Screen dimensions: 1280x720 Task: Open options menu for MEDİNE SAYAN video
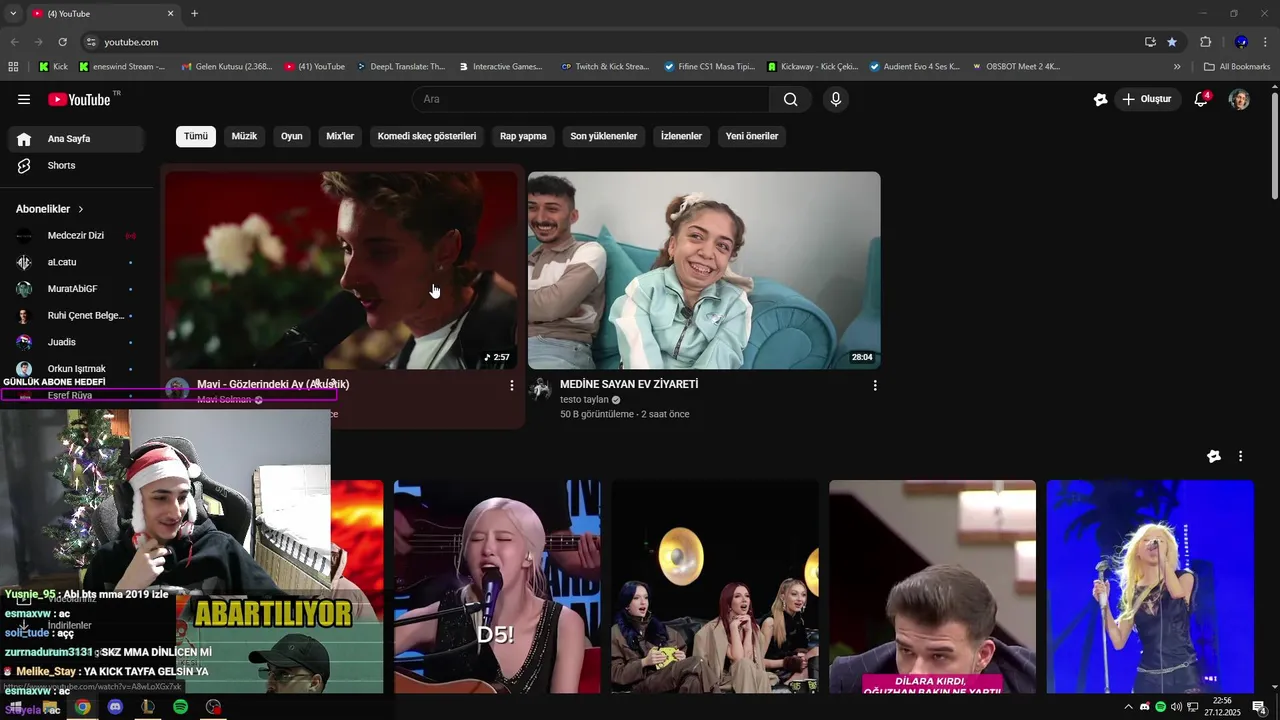pyautogui.click(x=875, y=385)
